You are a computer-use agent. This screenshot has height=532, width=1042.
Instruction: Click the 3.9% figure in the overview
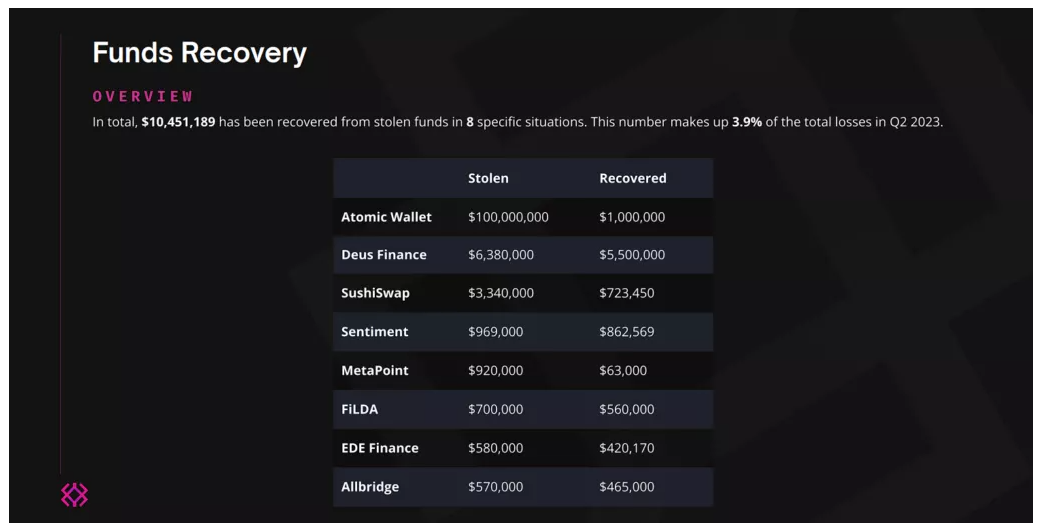click(747, 122)
